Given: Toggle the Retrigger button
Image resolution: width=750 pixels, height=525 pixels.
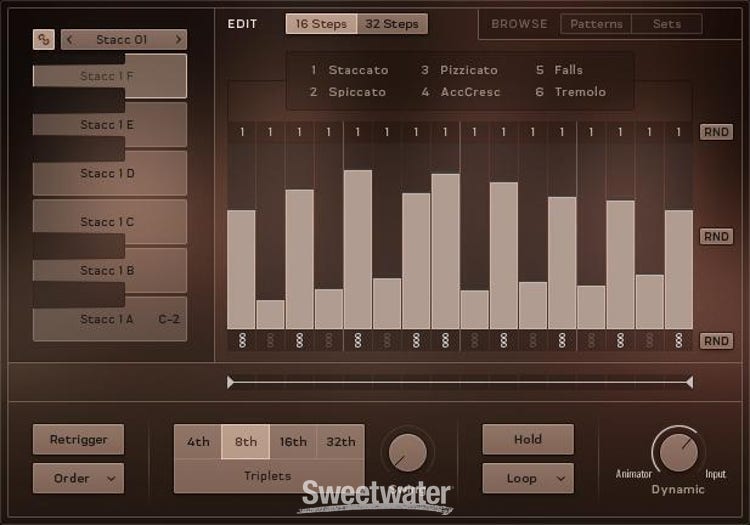Looking at the screenshot, I should [x=78, y=439].
